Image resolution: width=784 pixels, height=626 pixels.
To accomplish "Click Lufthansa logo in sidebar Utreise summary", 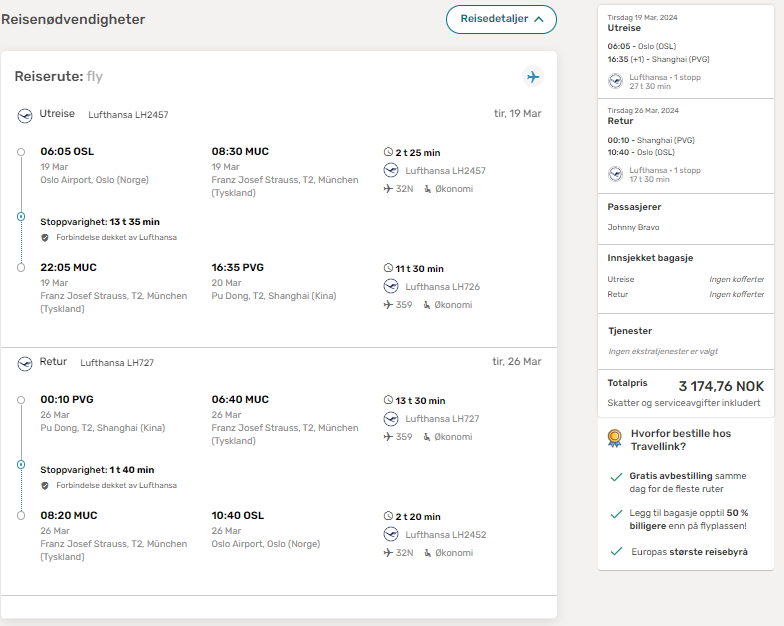I will coord(616,81).
